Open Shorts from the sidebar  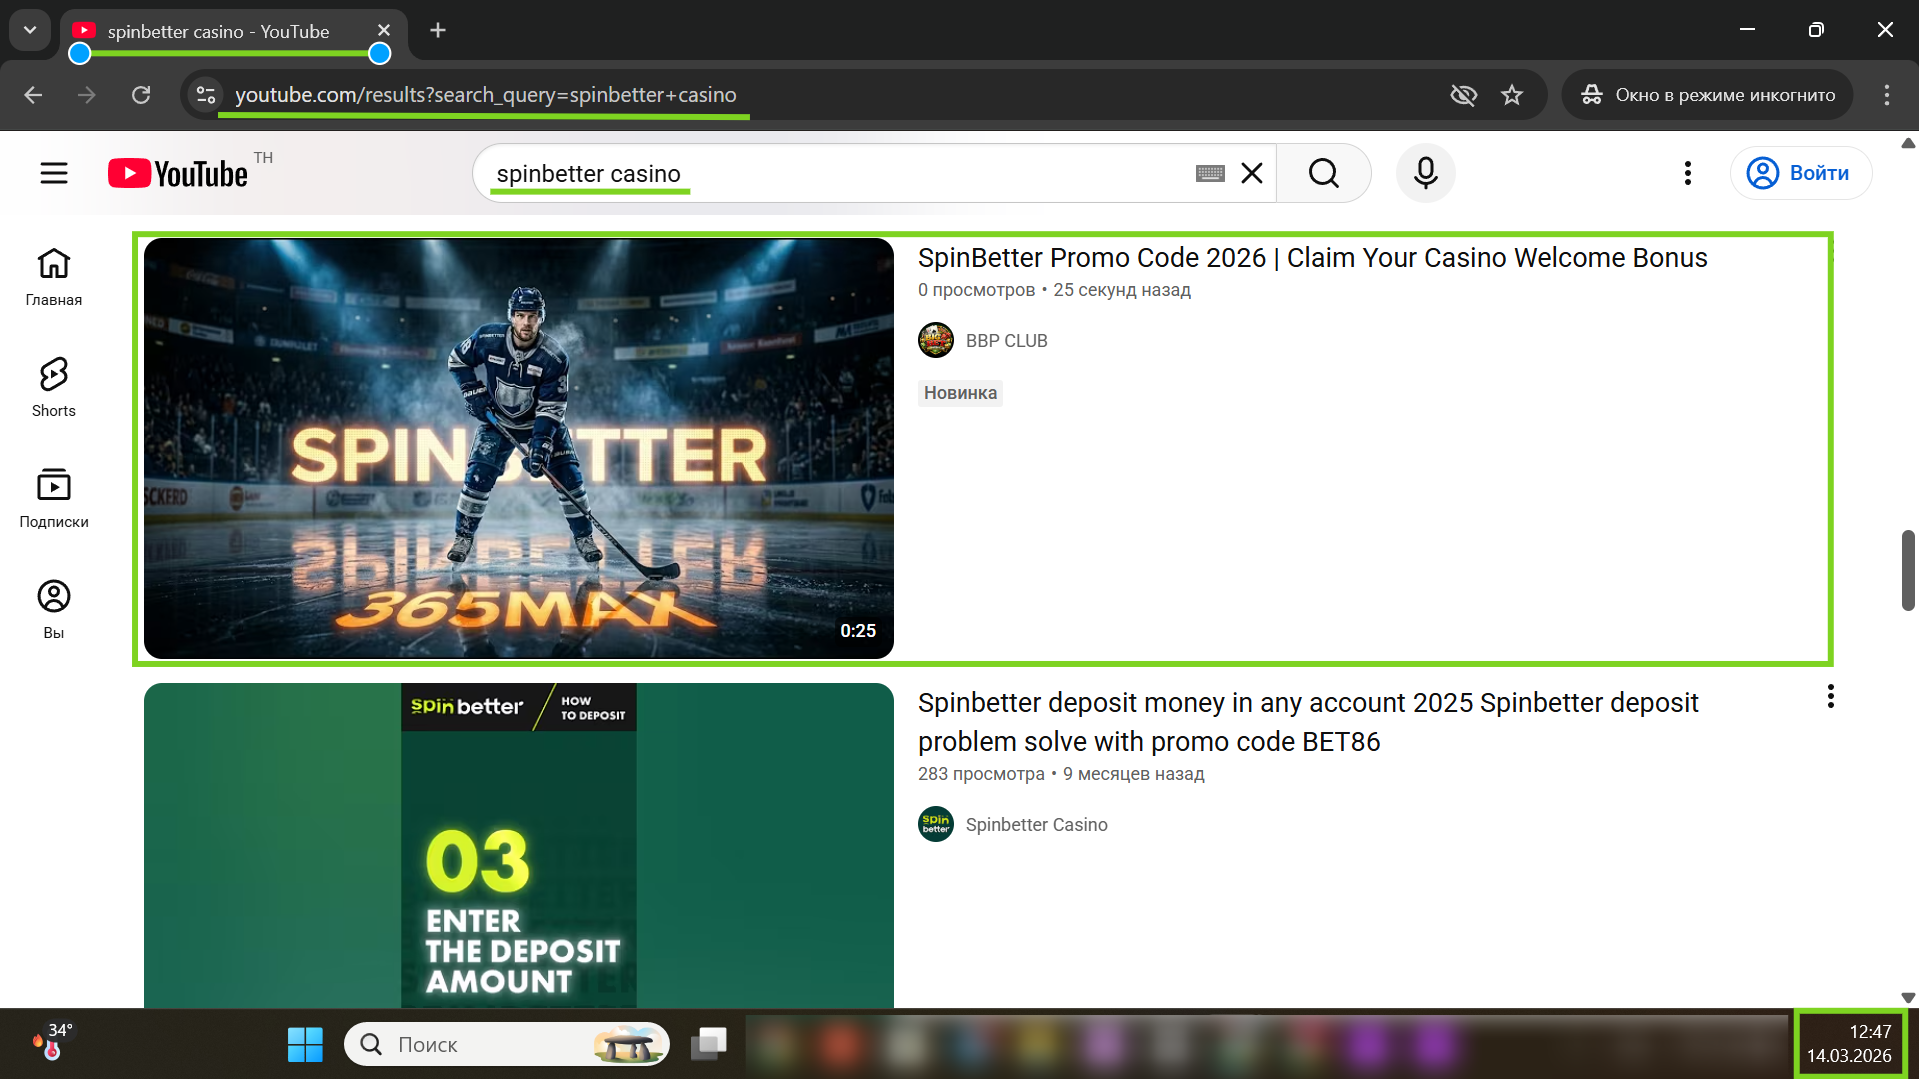[x=54, y=387]
